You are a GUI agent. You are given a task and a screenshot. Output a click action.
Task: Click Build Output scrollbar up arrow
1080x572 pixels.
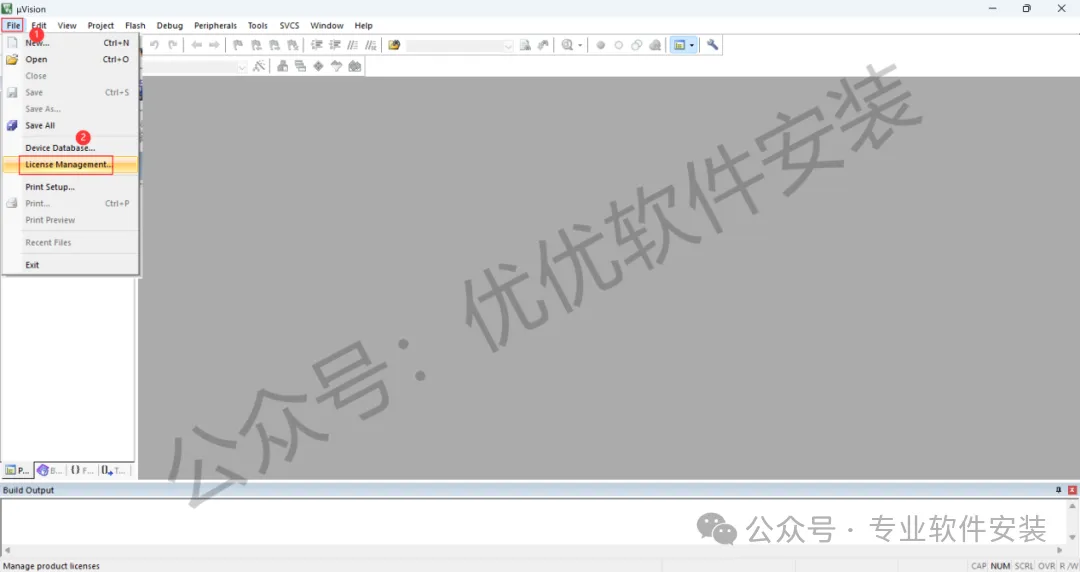tap(1072, 505)
